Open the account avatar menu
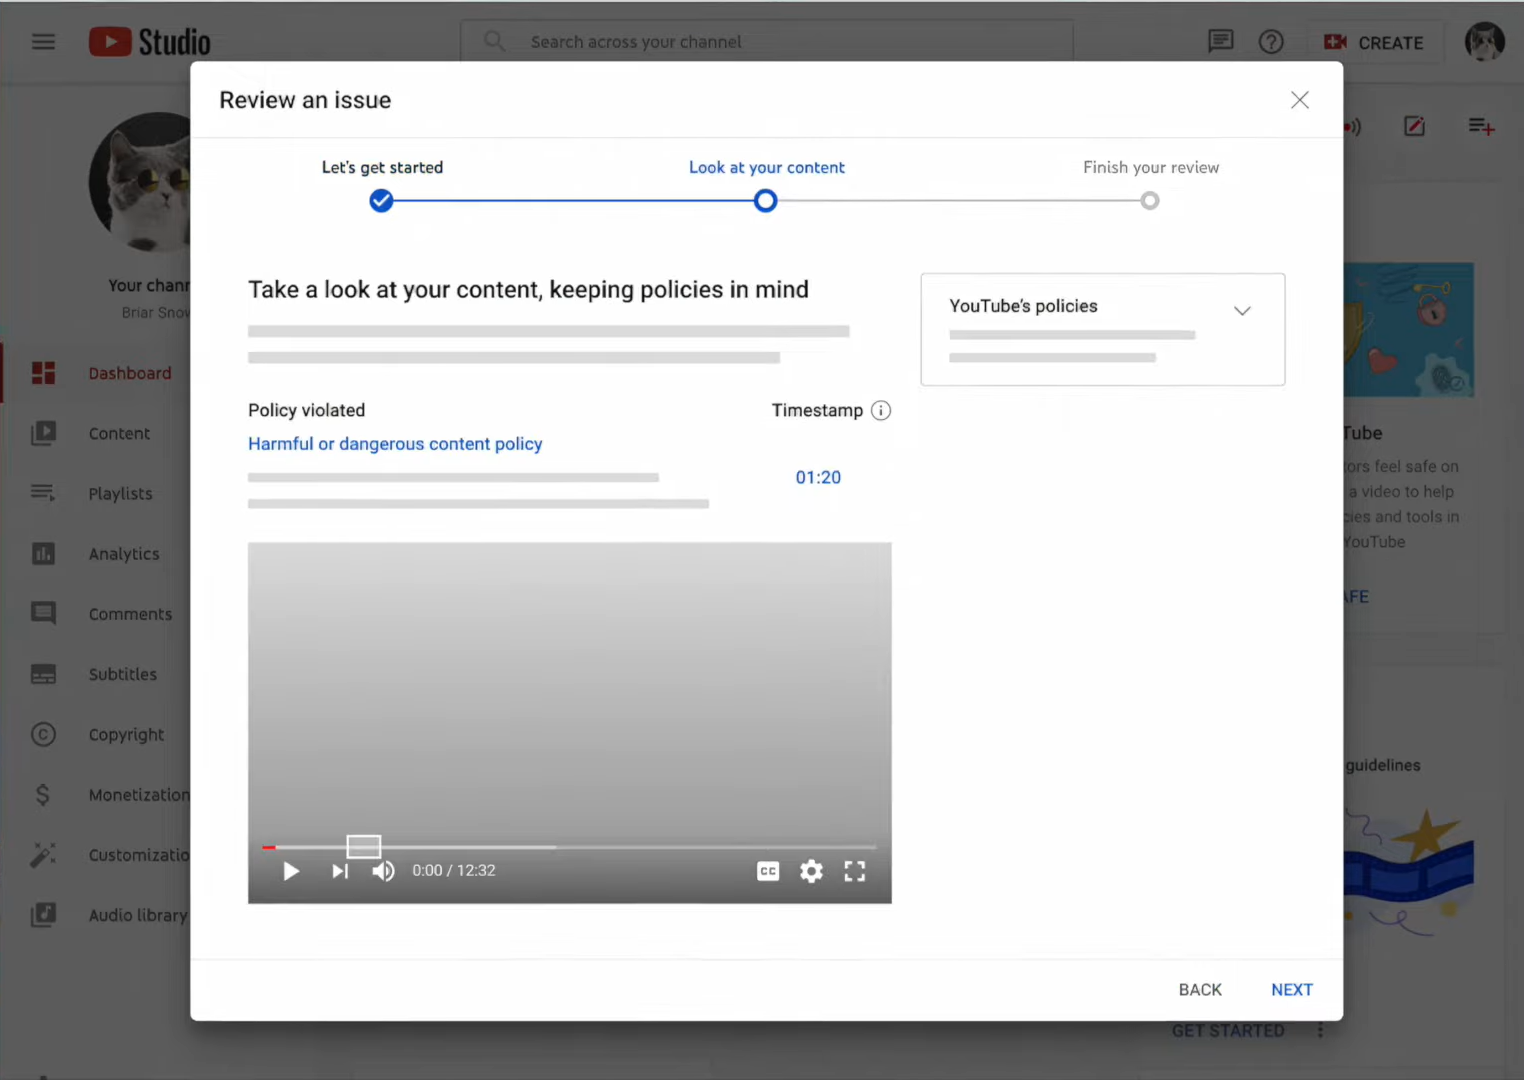 tap(1484, 42)
